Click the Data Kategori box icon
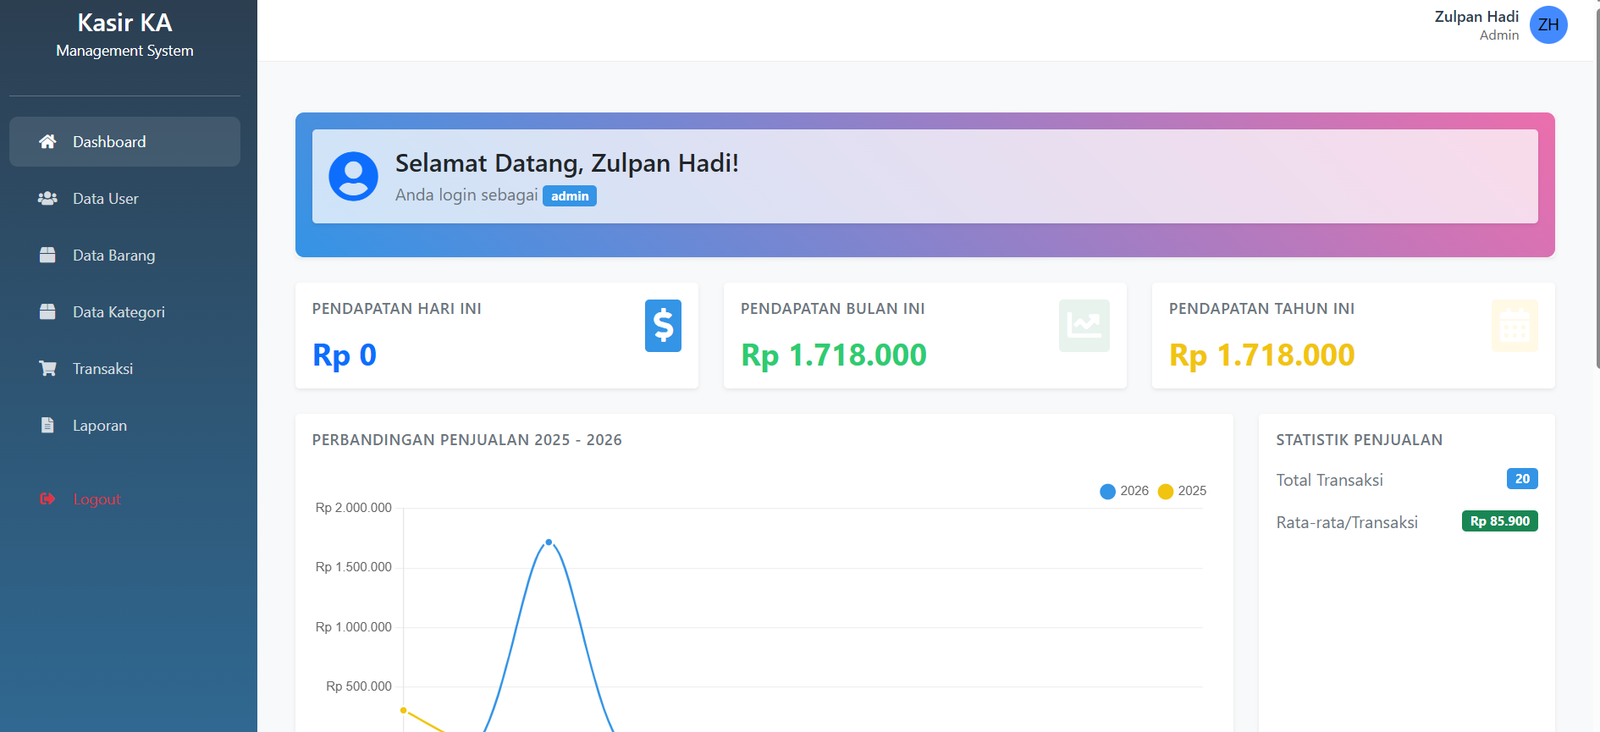 coord(47,312)
